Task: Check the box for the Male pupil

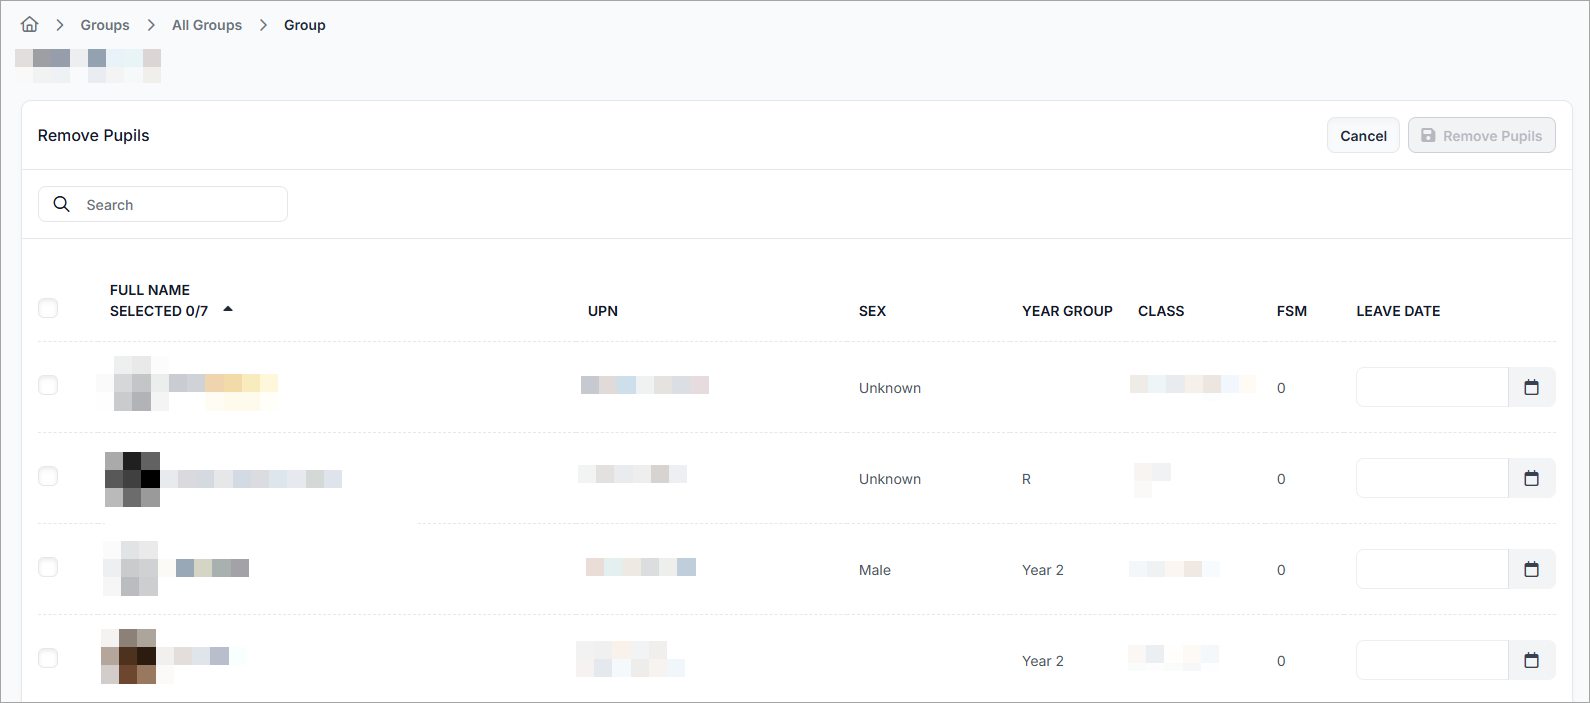Action: click(x=48, y=567)
